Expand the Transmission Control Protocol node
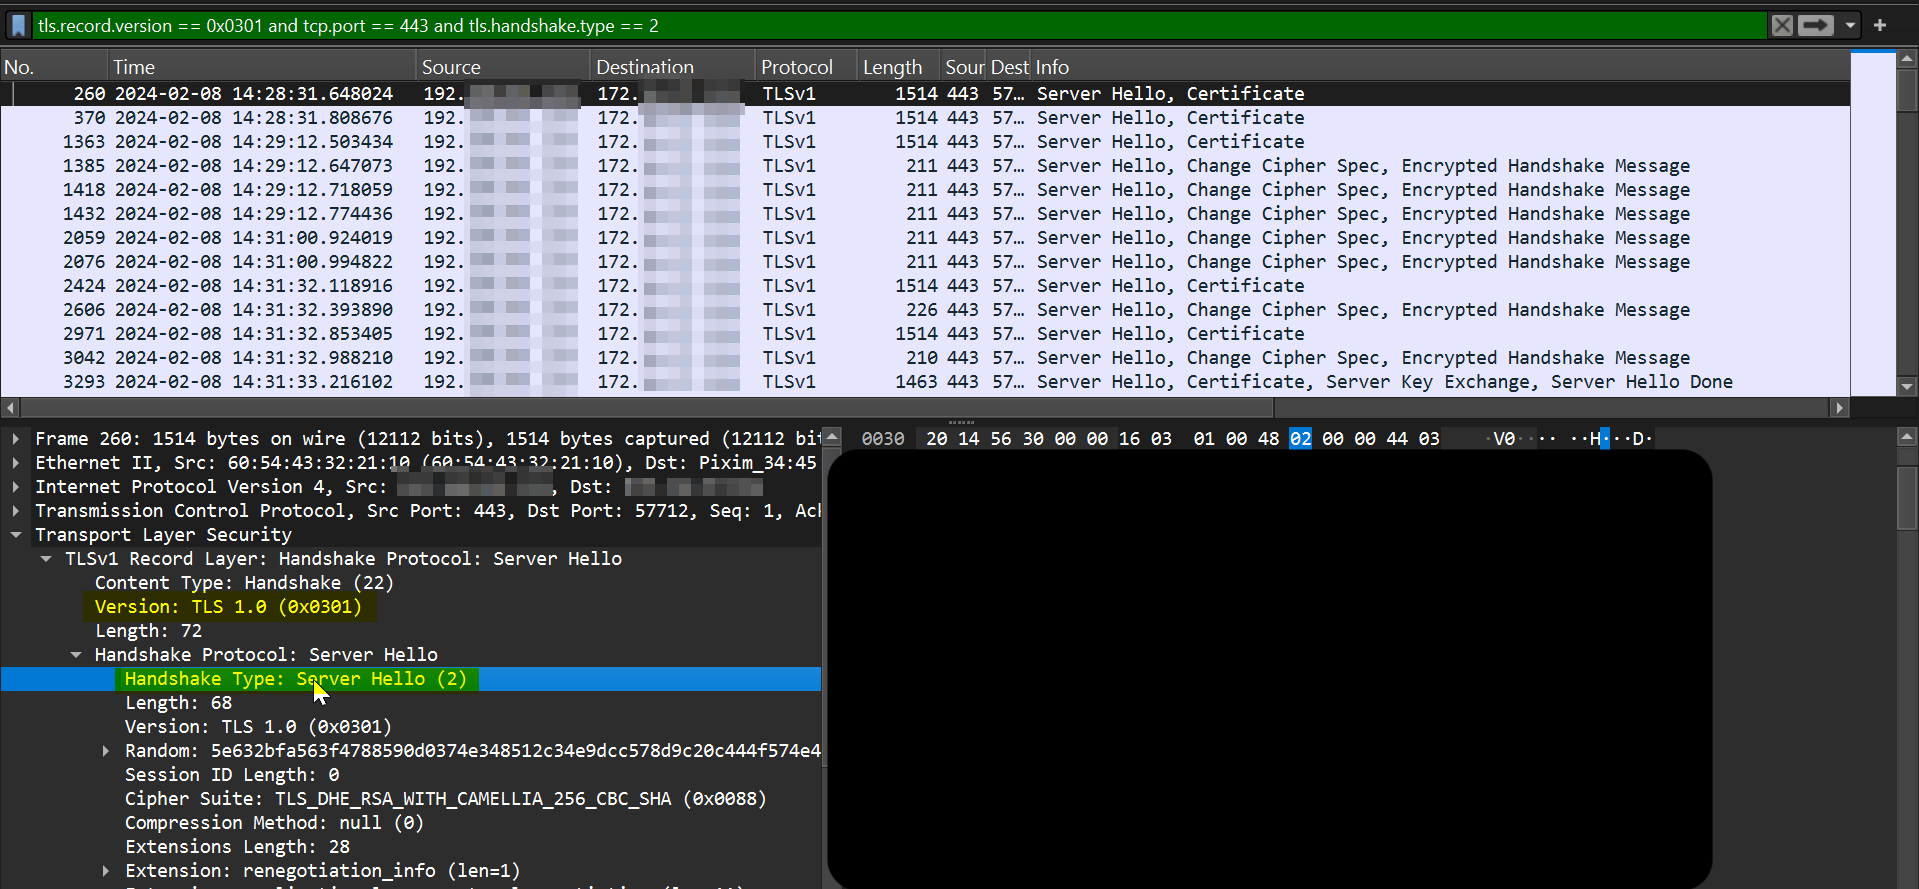Image resolution: width=1919 pixels, height=889 pixels. (16, 510)
